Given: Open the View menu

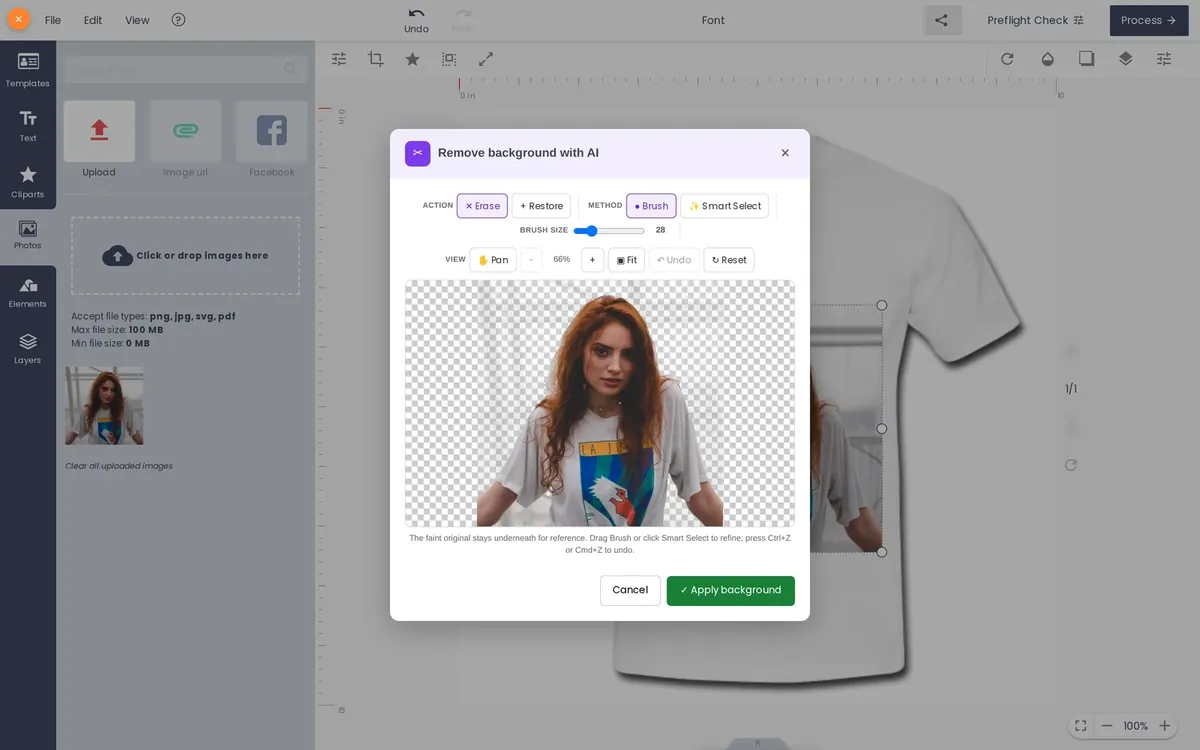Looking at the screenshot, I should pos(137,20).
